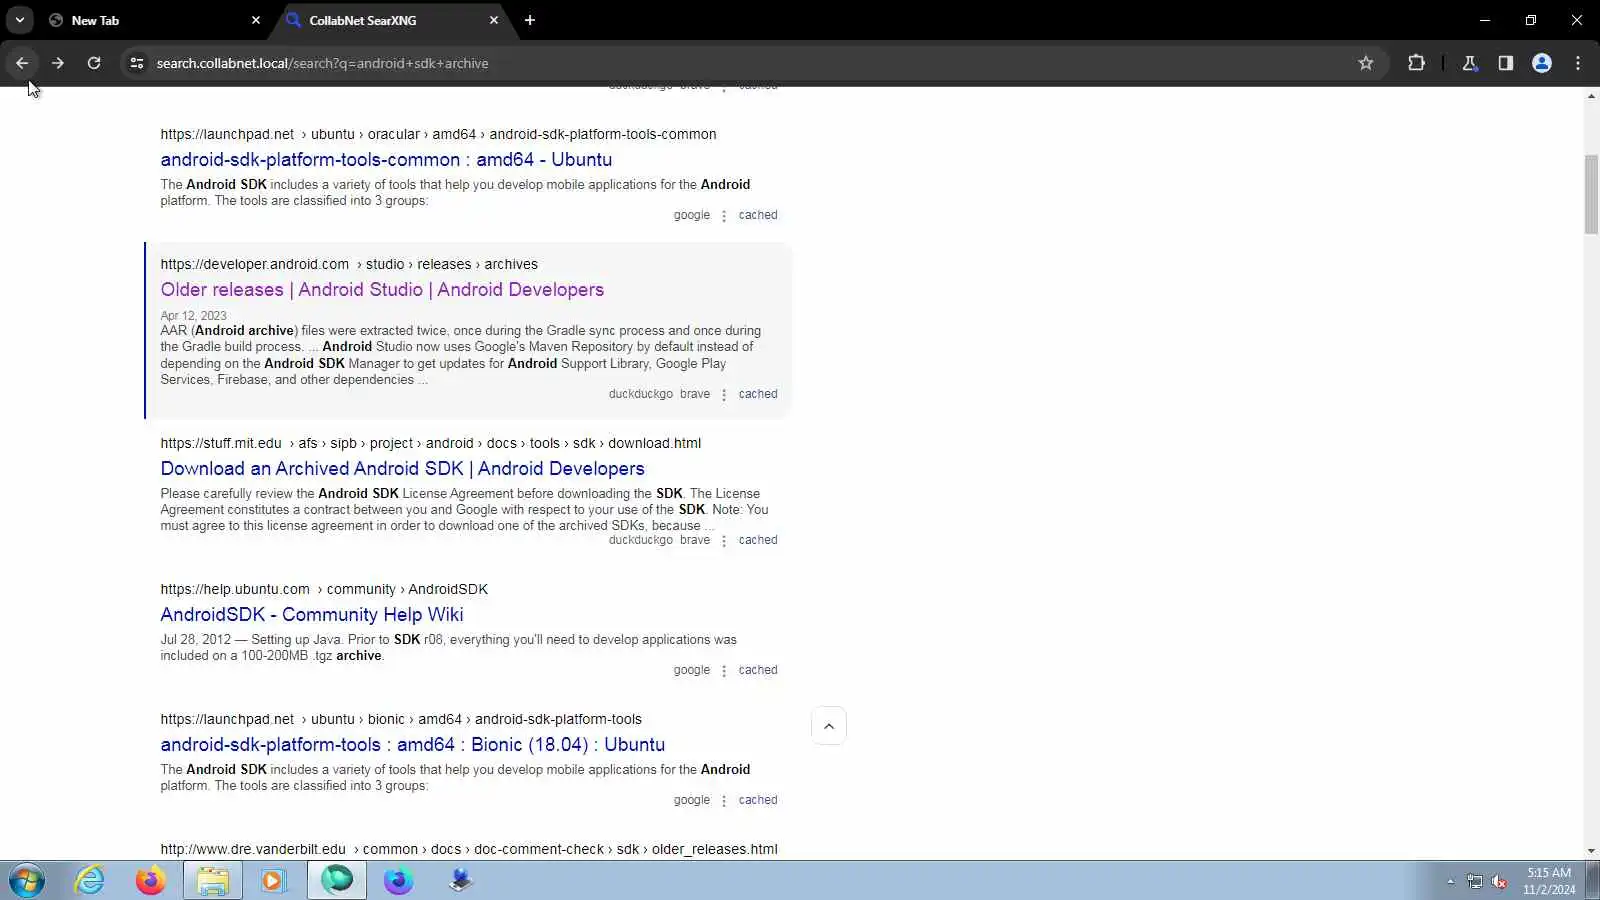The height and width of the screenshot is (900, 1600).
Task: Click the page scrollbar down arrow
Action: tap(1591, 851)
